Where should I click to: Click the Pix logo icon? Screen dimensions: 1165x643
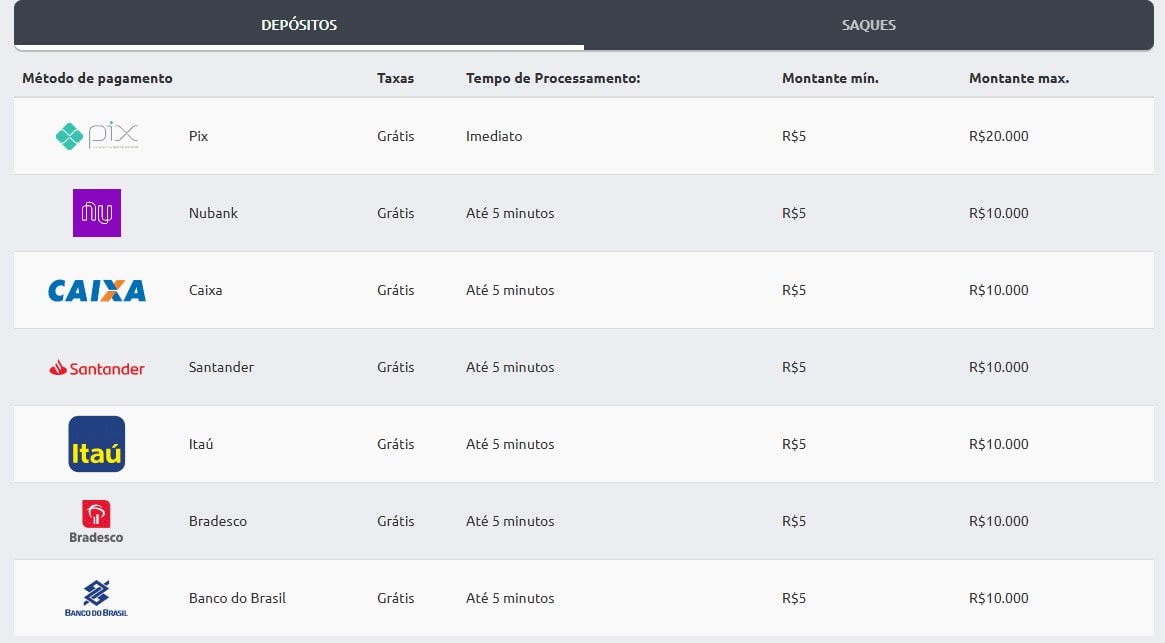pos(97,136)
